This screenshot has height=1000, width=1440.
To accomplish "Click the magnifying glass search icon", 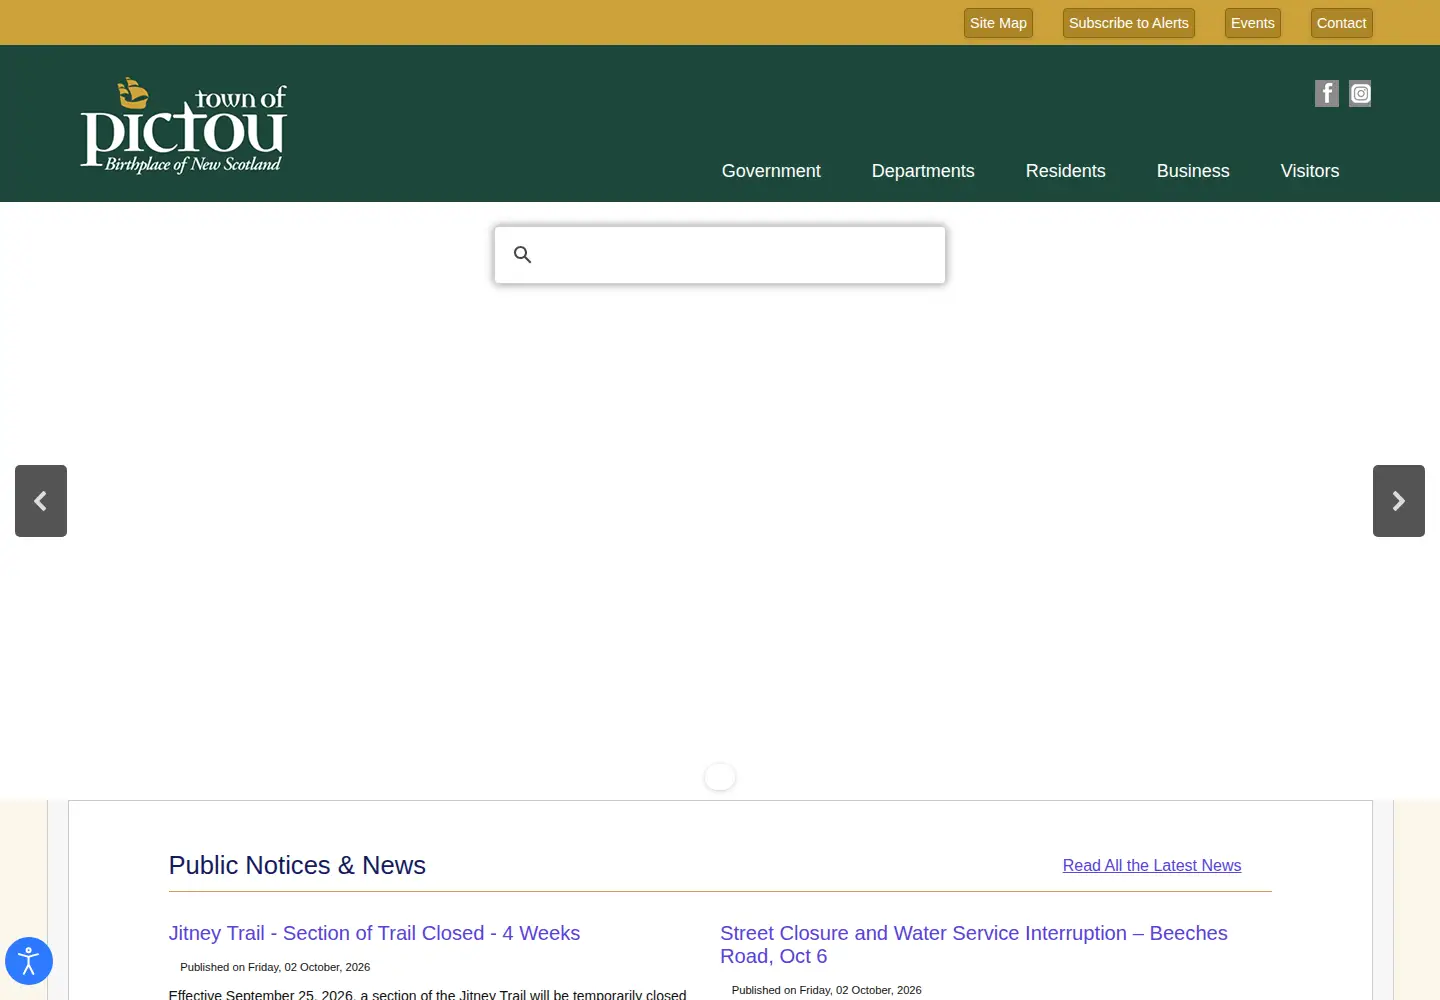I will tap(522, 255).
